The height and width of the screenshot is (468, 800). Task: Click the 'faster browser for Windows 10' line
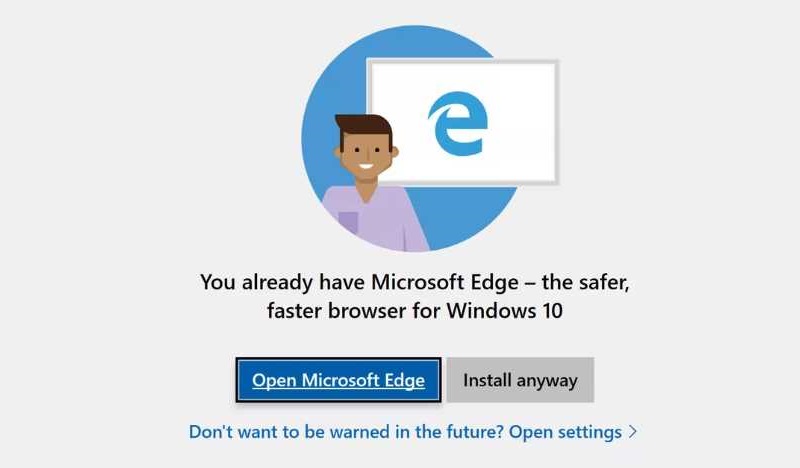point(414,310)
